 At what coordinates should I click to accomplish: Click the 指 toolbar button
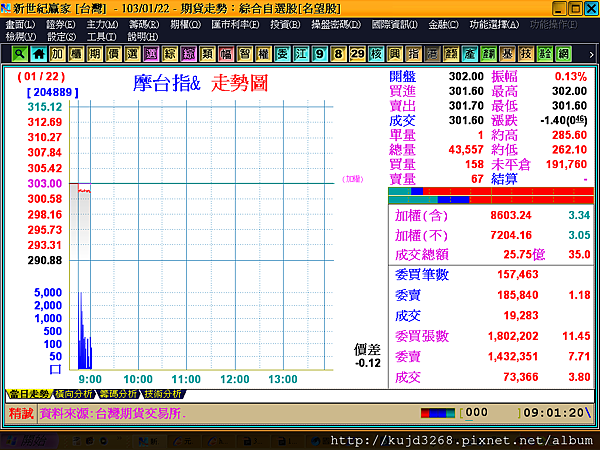coord(413,54)
